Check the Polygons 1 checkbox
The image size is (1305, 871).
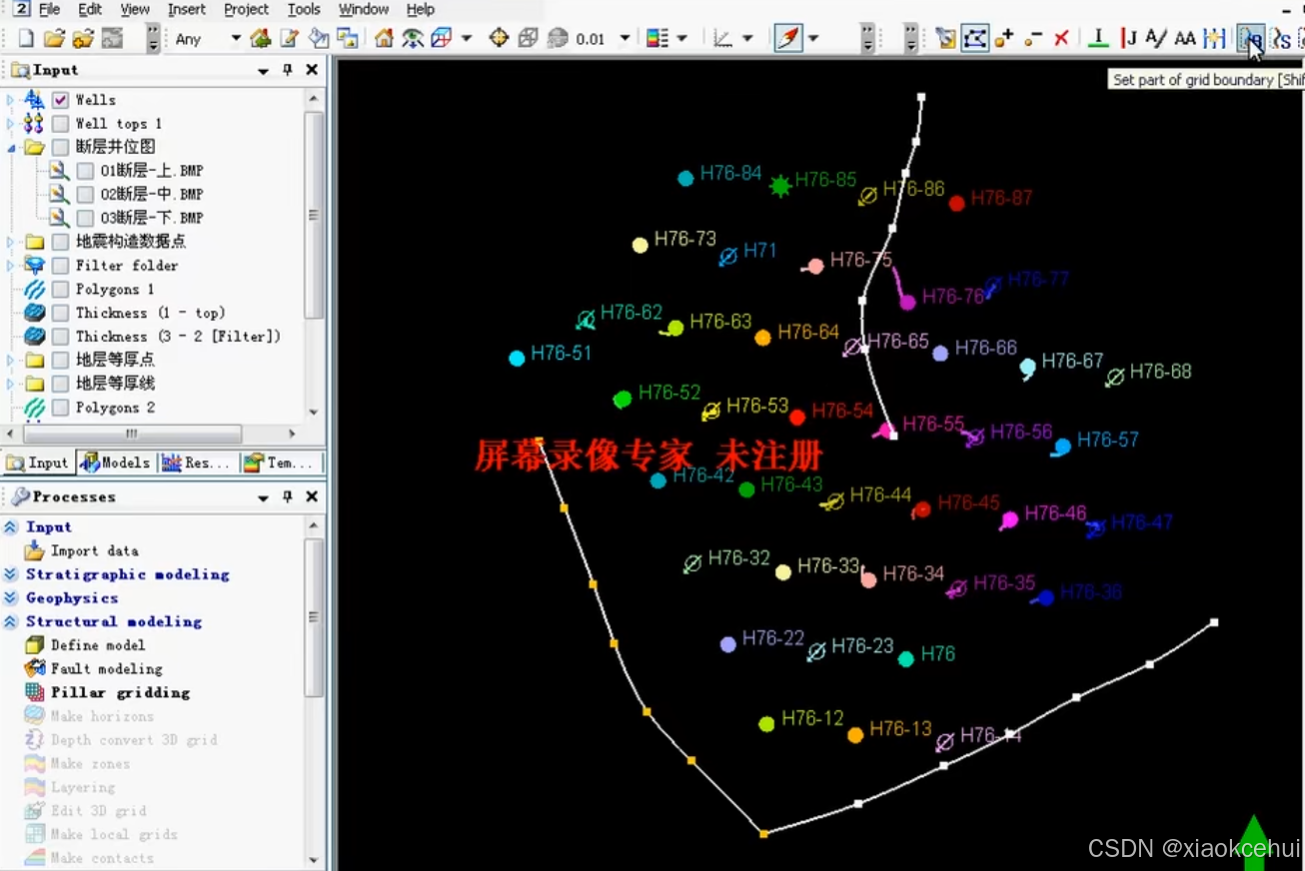click(60, 289)
